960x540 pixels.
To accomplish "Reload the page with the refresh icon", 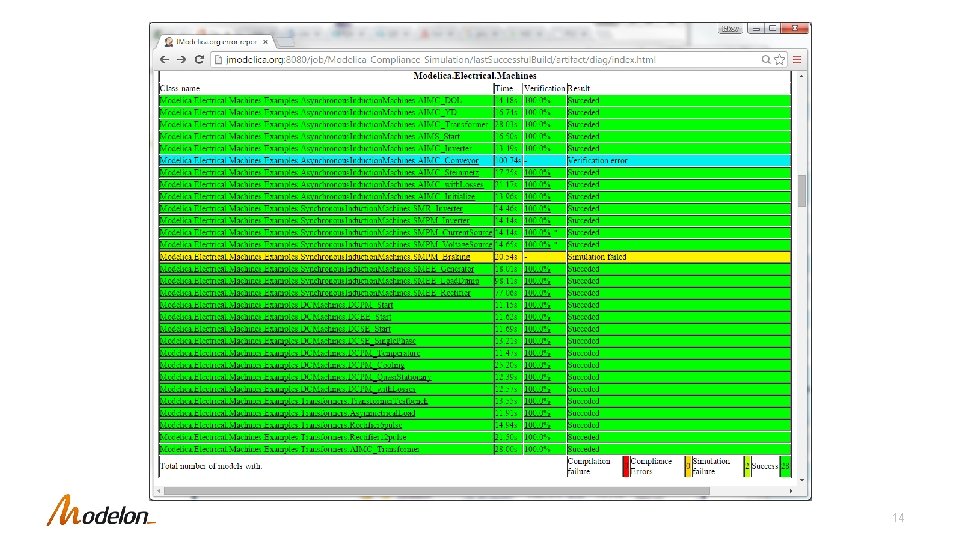I will click(x=199, y=59).
